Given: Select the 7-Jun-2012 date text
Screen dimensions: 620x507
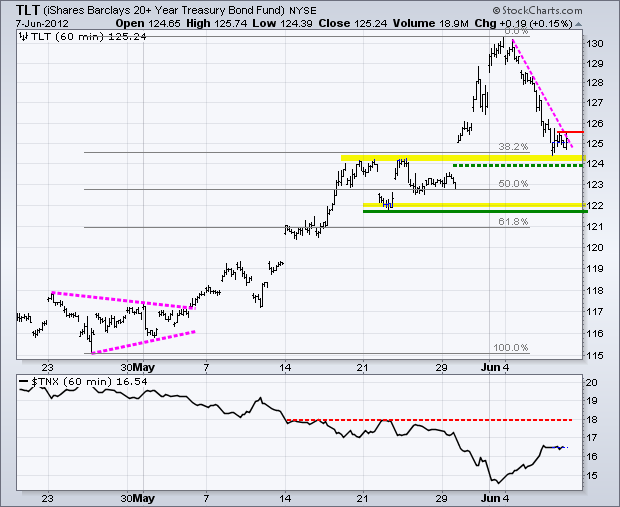Looking at the screenshot, I should coord(42,24).
